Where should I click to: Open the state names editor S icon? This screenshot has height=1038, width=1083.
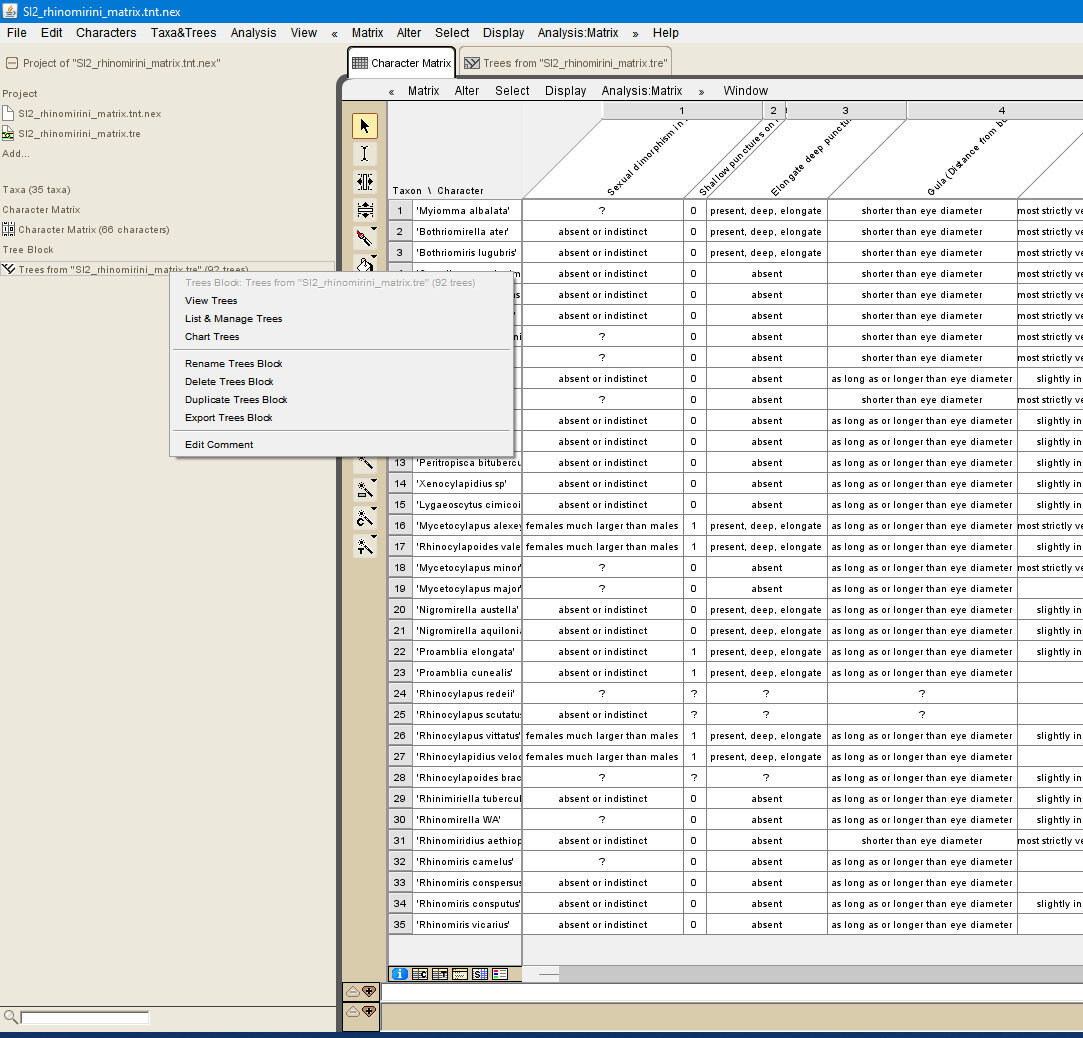[480, 974]
